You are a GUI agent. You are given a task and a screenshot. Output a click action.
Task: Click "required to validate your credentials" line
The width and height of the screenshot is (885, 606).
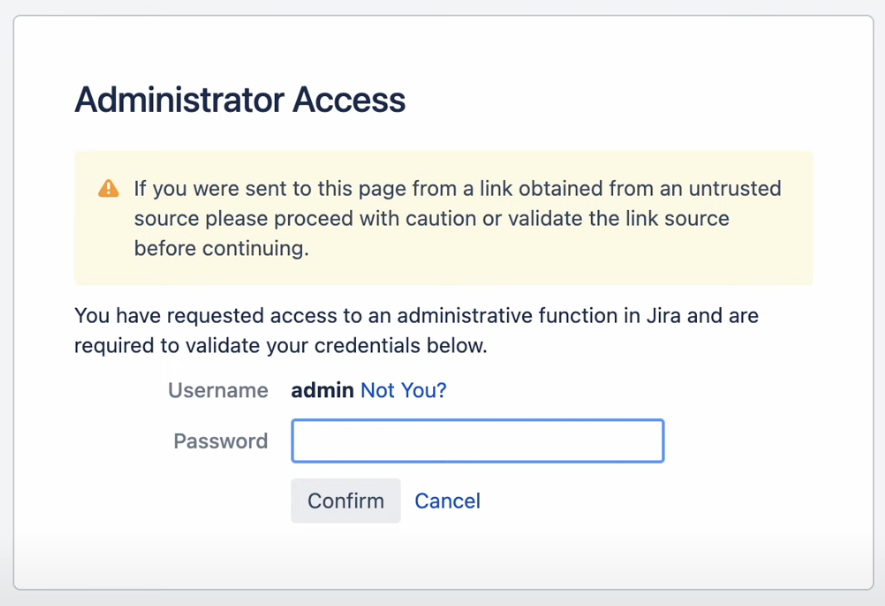(280, 347)
